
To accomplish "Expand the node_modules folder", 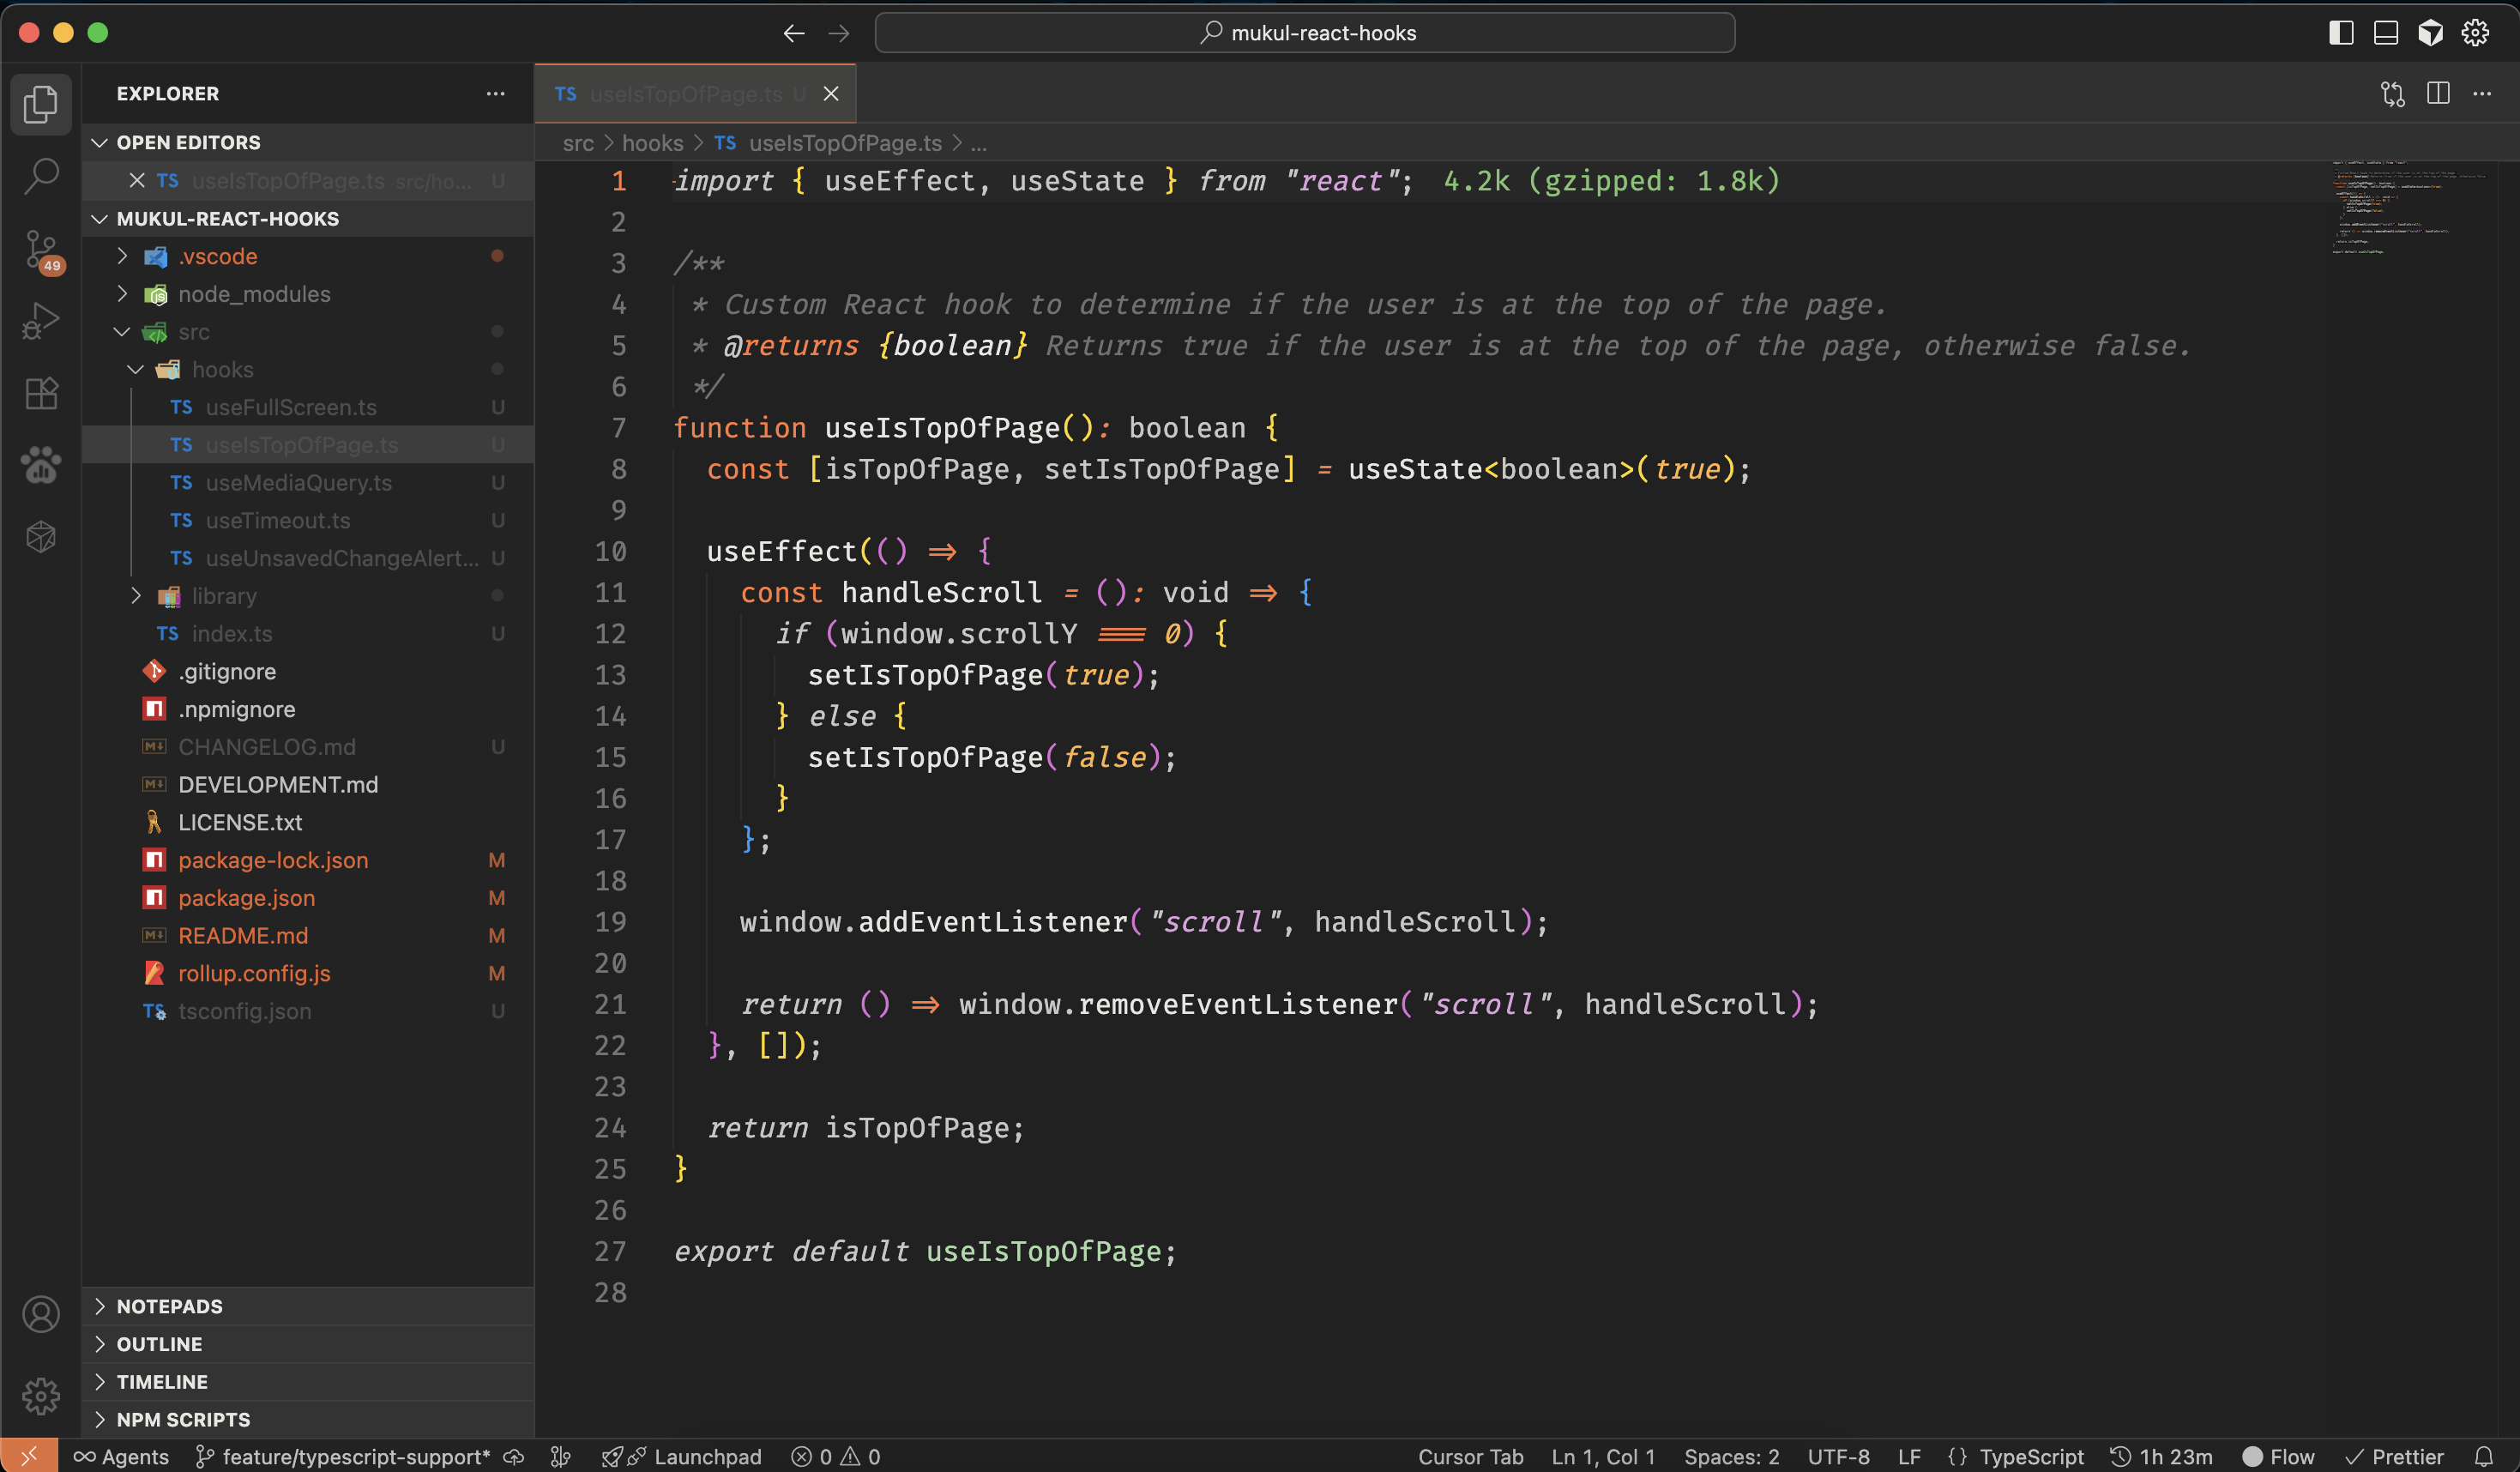I will coord(308,294).
